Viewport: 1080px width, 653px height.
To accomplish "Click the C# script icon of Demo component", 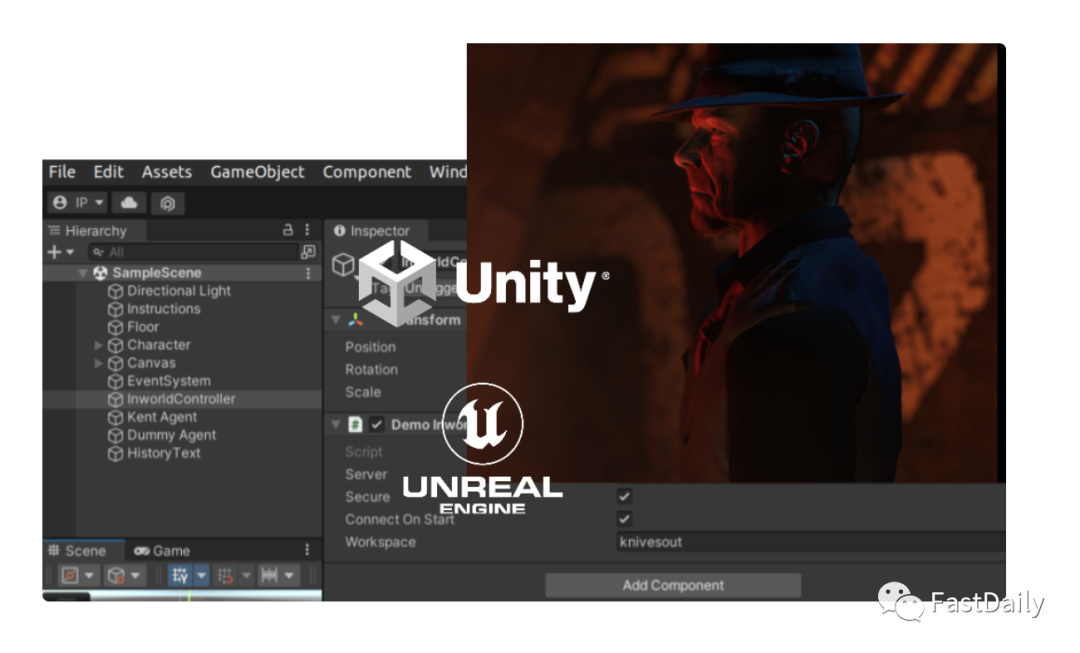I will 355,424.
